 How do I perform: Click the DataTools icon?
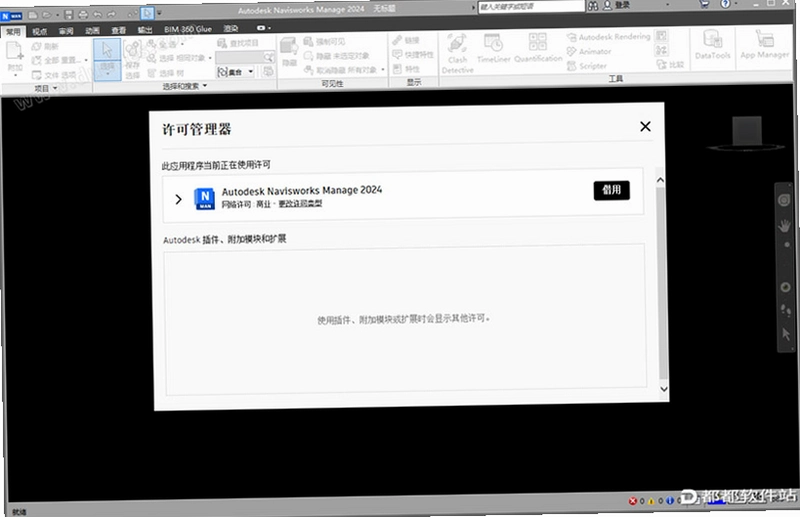712,39
